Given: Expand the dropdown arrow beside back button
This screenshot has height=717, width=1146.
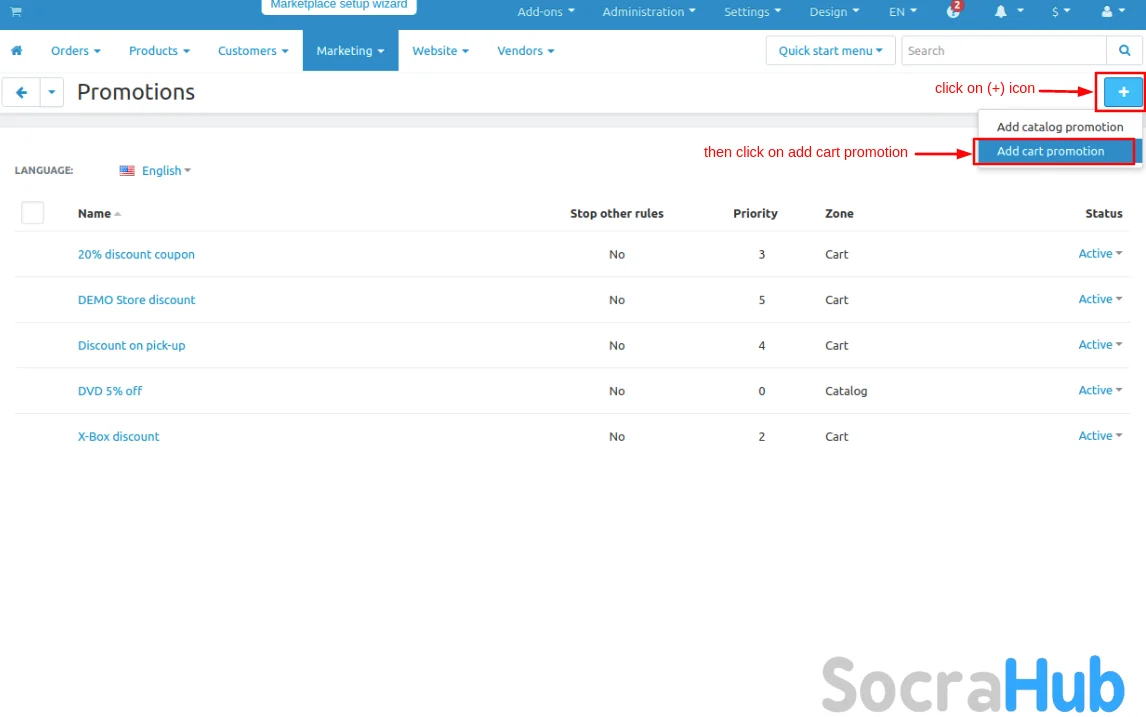Looking at the screenshot, I should (x=51, y=93).
